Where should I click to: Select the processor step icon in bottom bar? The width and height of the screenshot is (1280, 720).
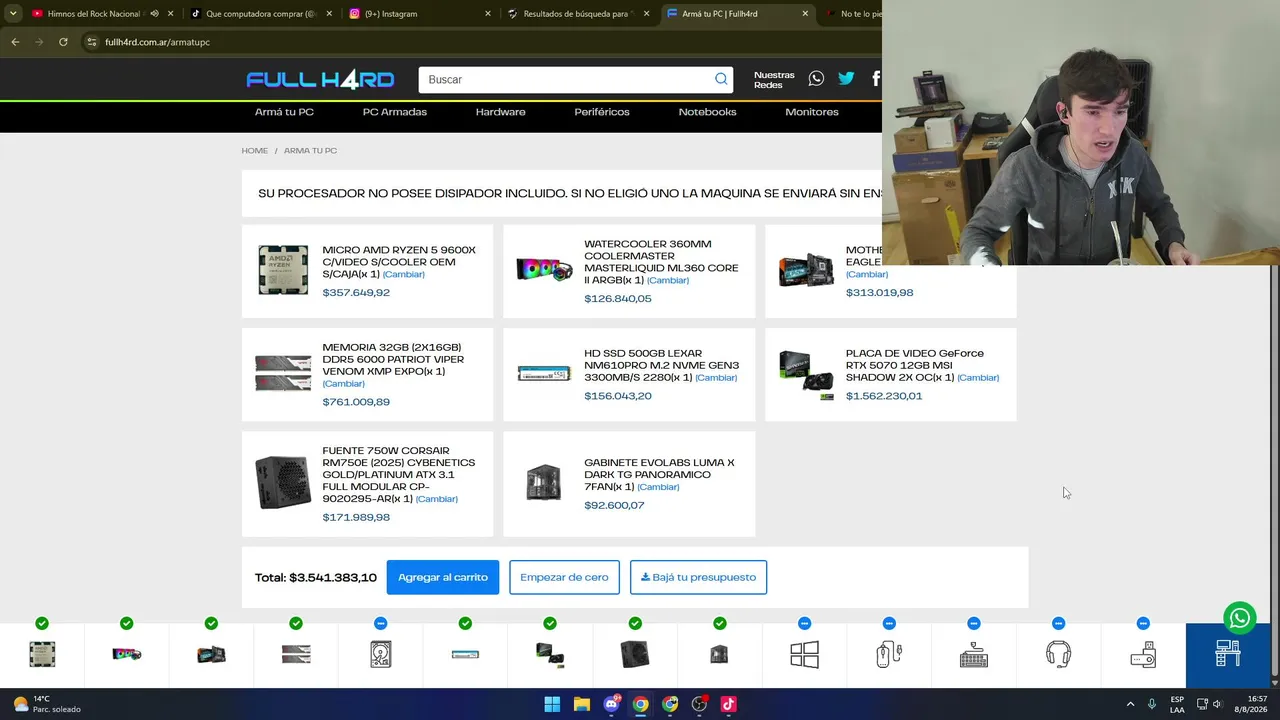point(42,654)
